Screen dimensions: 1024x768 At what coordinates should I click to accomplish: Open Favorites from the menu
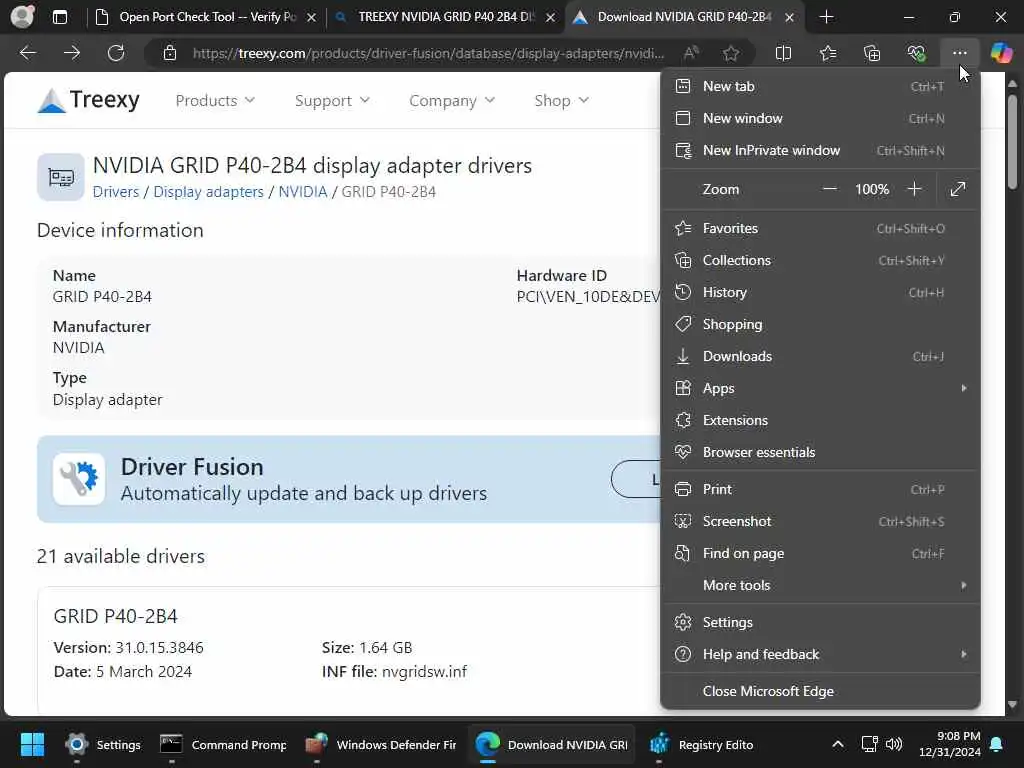(820, 229)
